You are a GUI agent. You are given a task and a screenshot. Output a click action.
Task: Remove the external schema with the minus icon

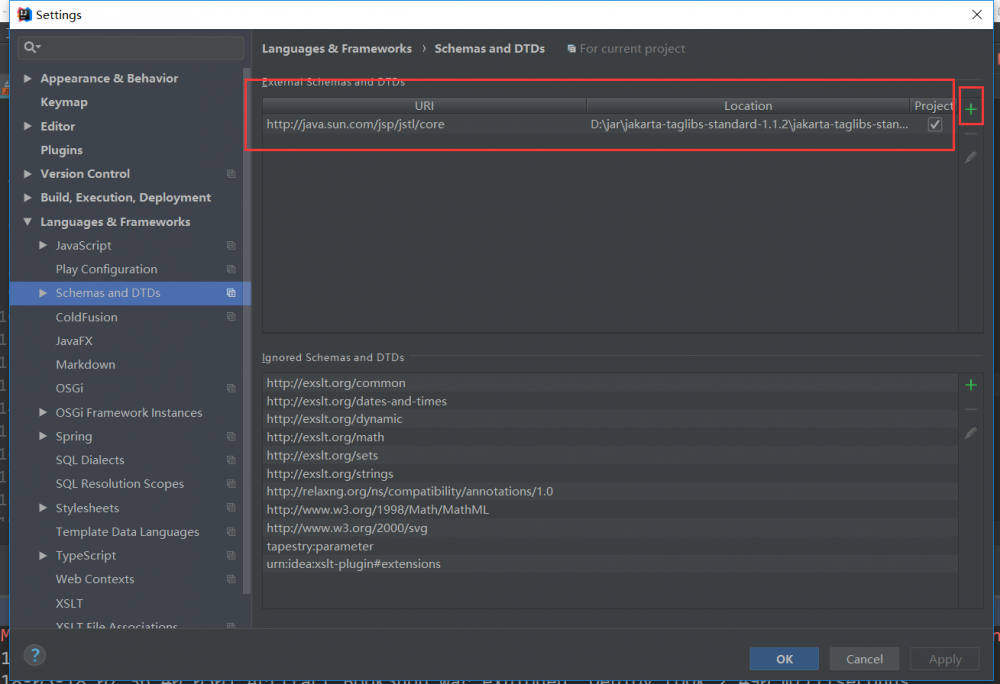pyautogui.click(x=971, y=132)
